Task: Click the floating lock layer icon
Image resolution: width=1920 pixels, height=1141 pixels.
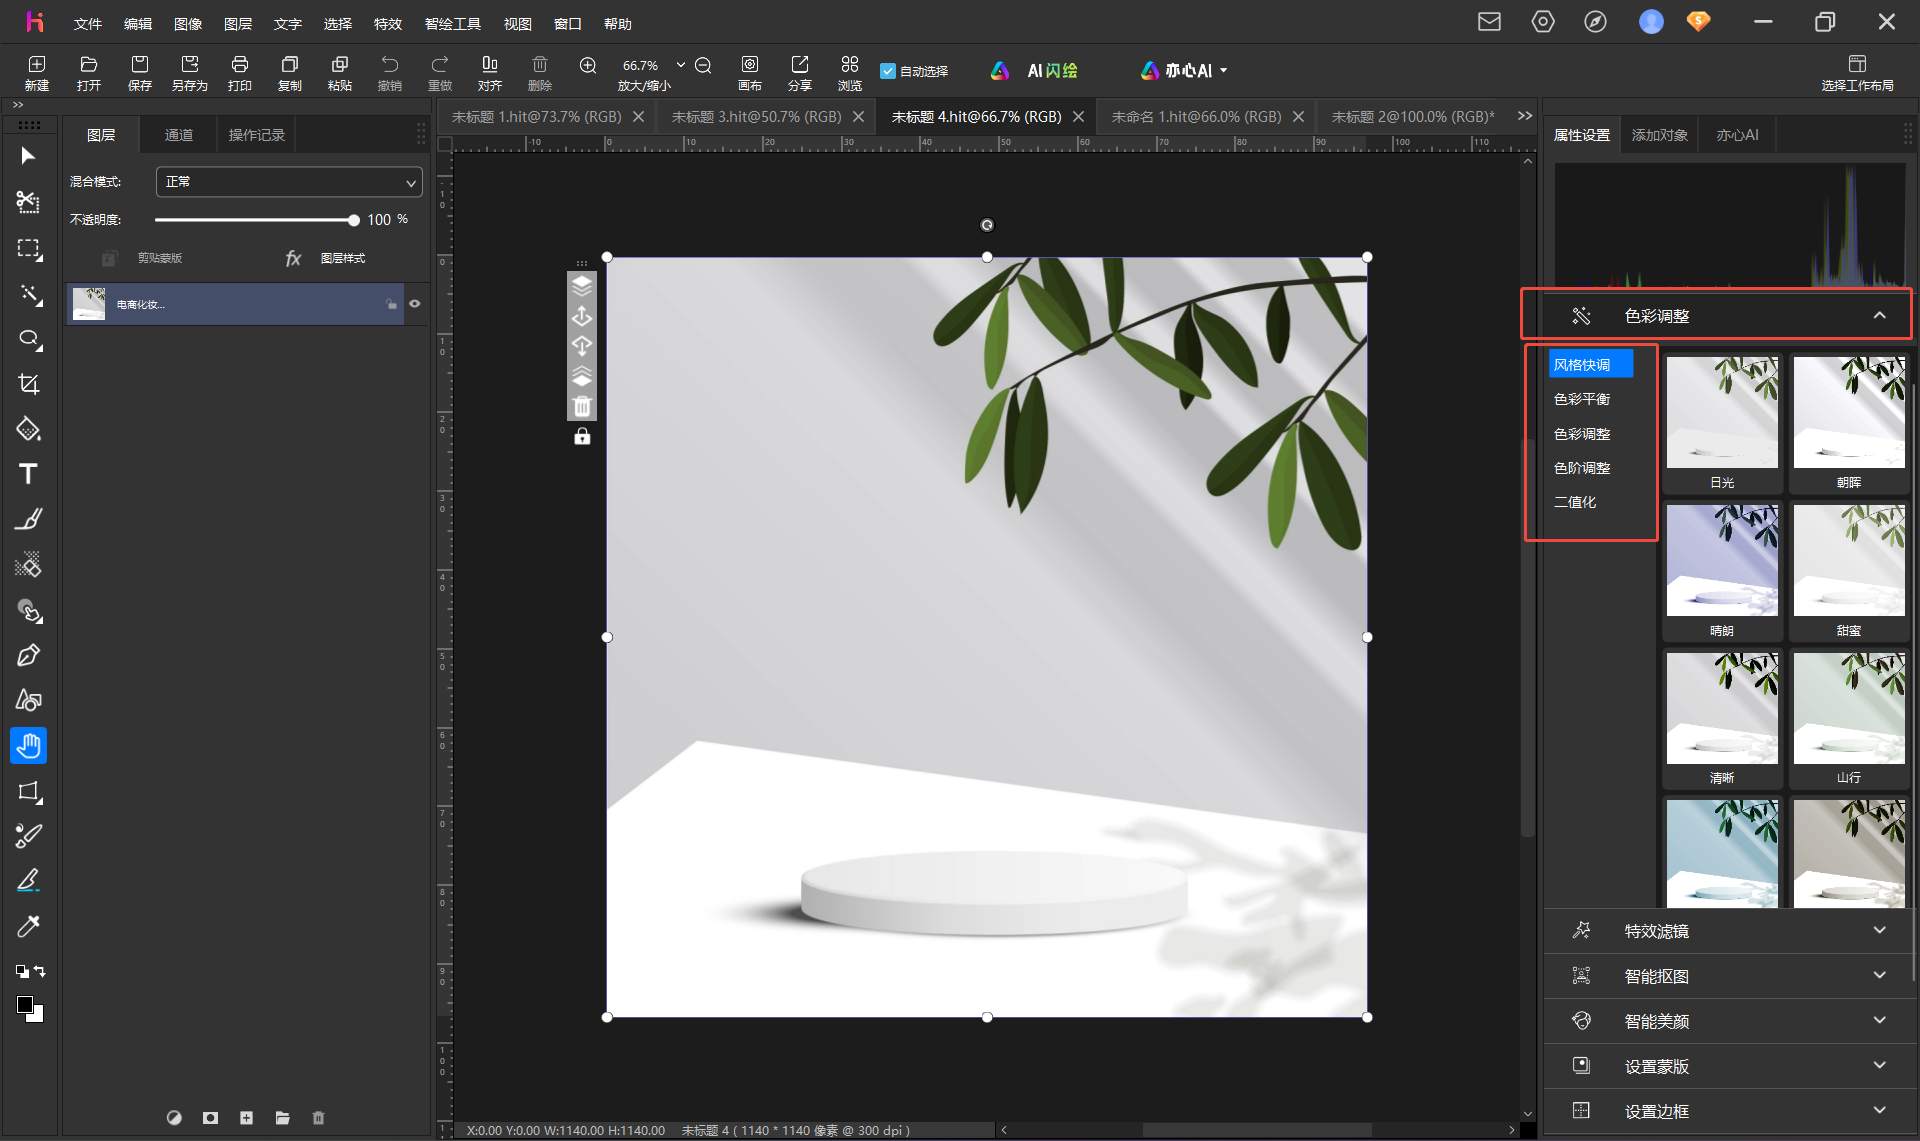Action: coord(582,437)
